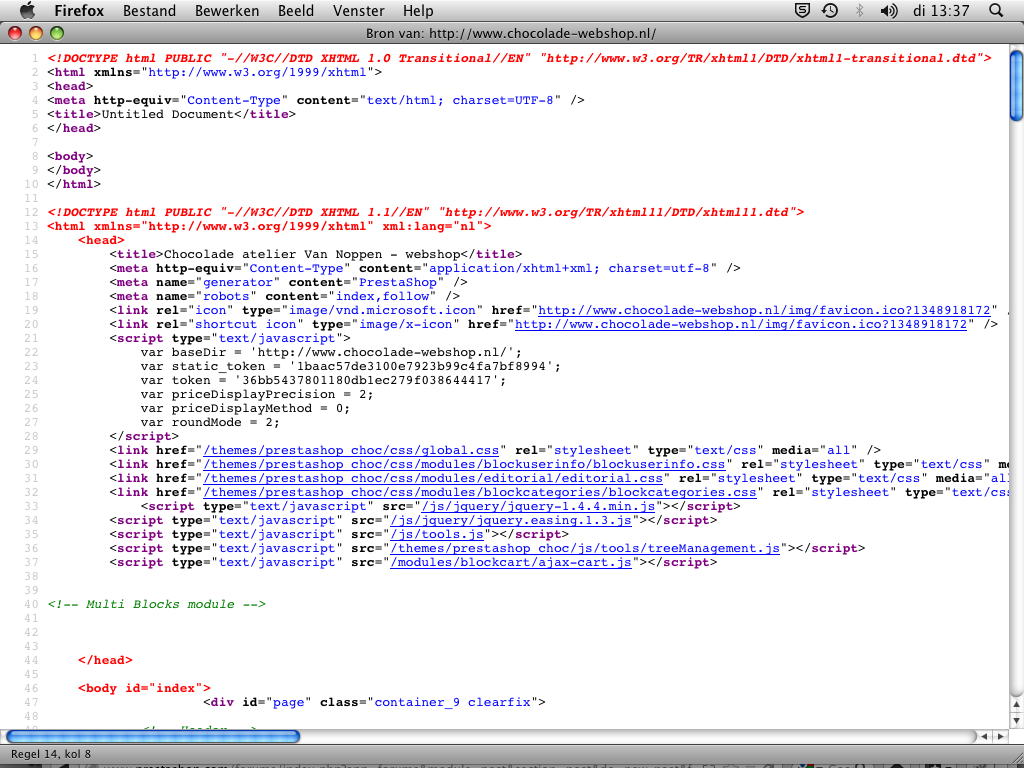The width and height of the screenshot is (1024, 768).
Task: Open the blockcategories.css link
Action: (480, 492)
